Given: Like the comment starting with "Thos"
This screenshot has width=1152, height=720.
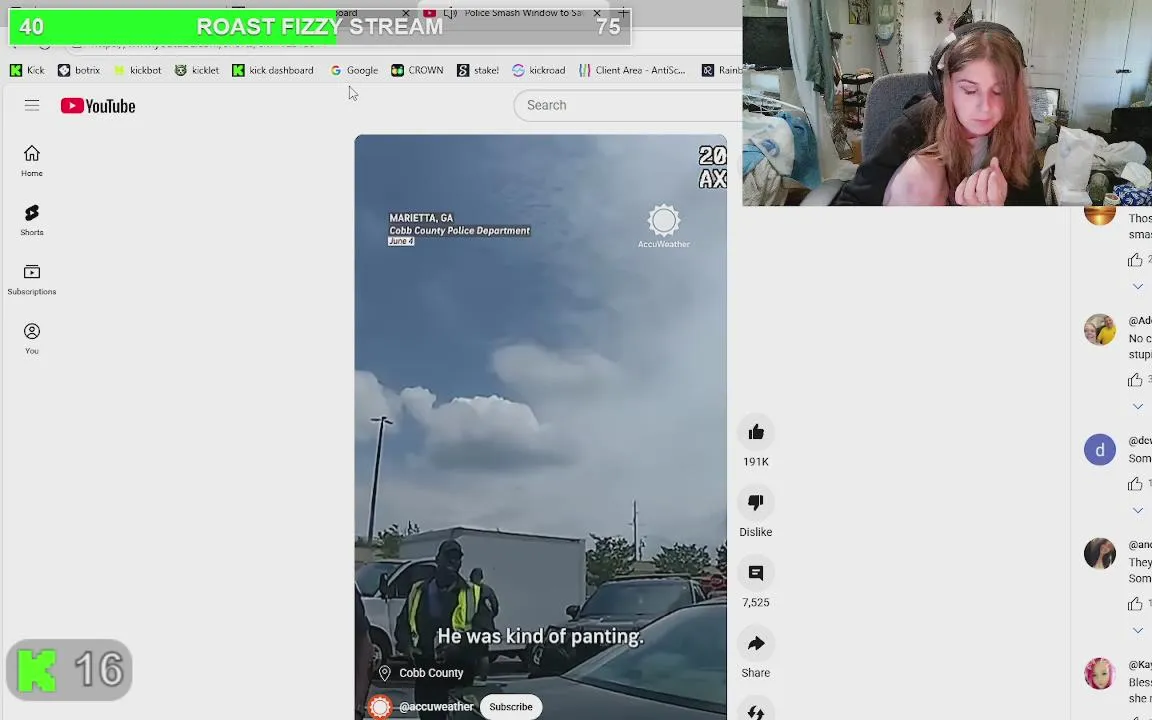Looking at the screenshot, I should 1135,259.
